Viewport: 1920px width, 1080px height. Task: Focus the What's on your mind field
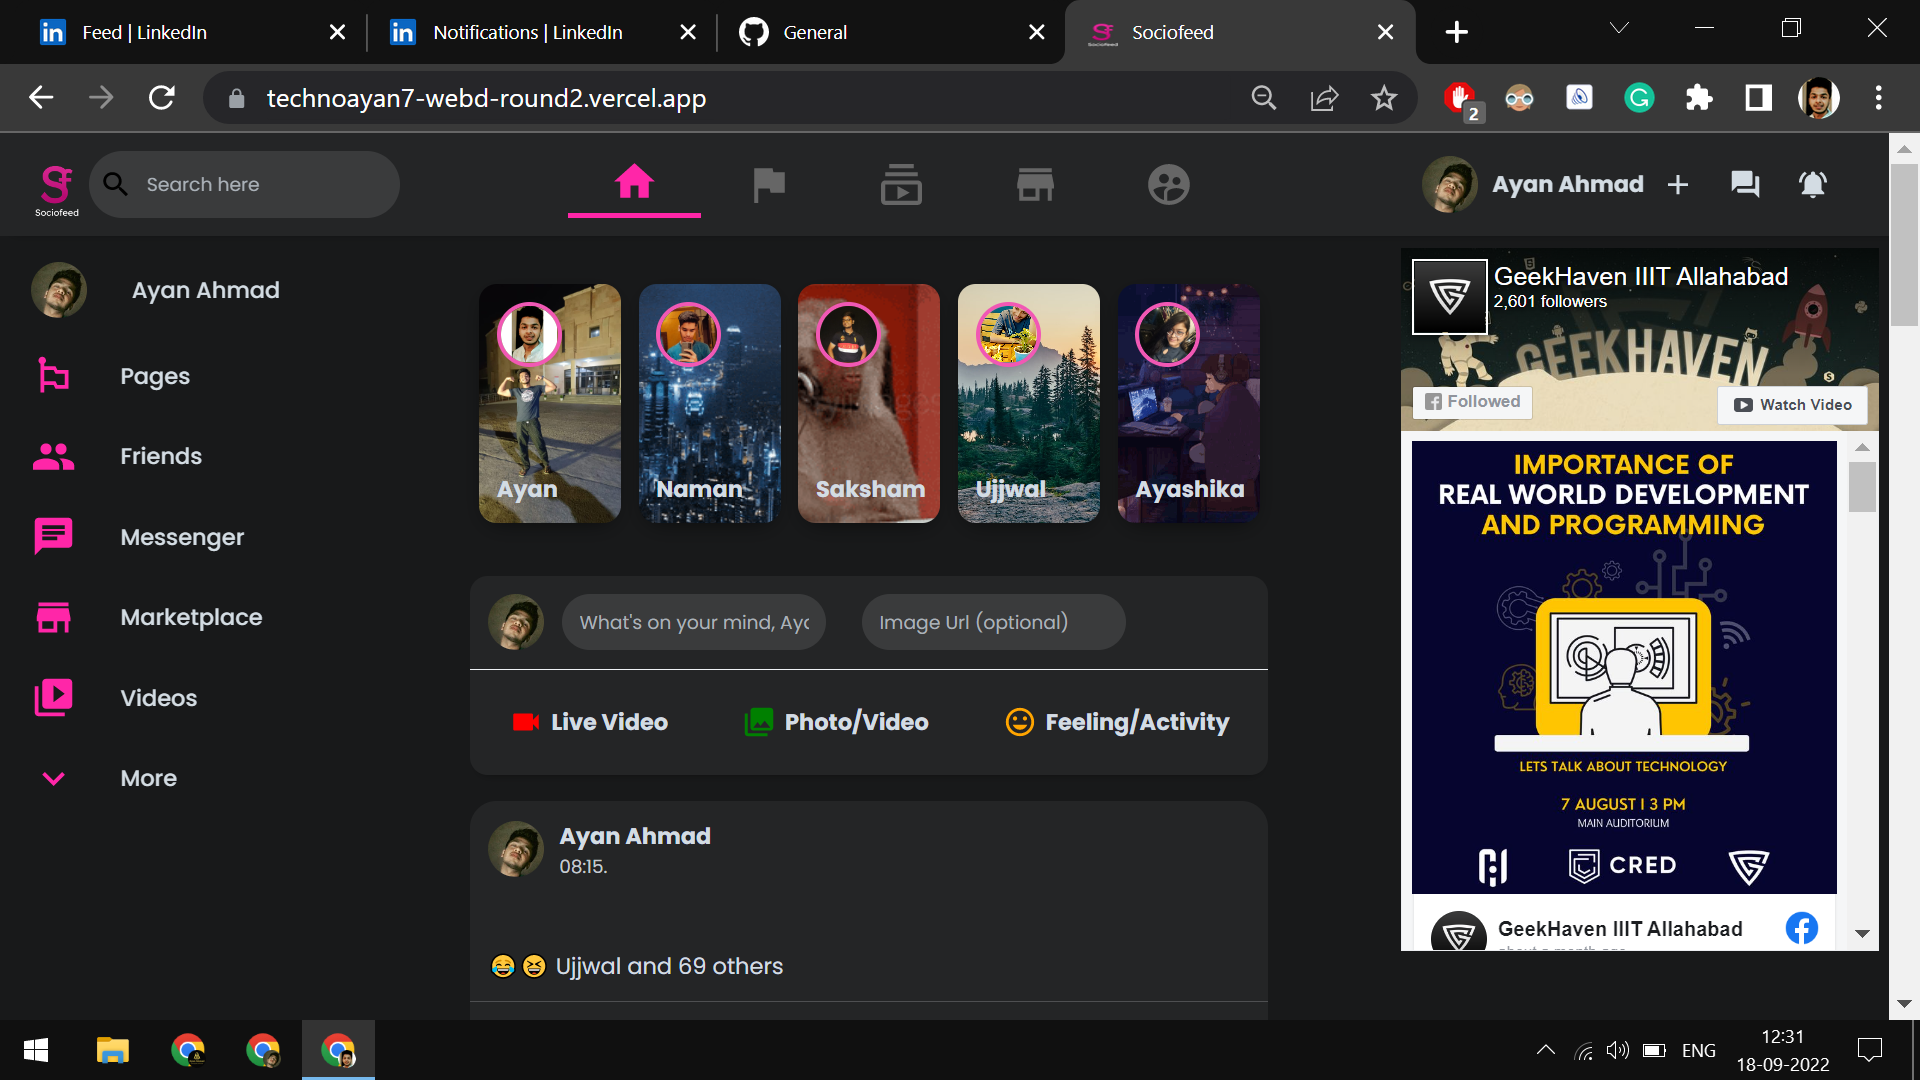coord(693,622)
